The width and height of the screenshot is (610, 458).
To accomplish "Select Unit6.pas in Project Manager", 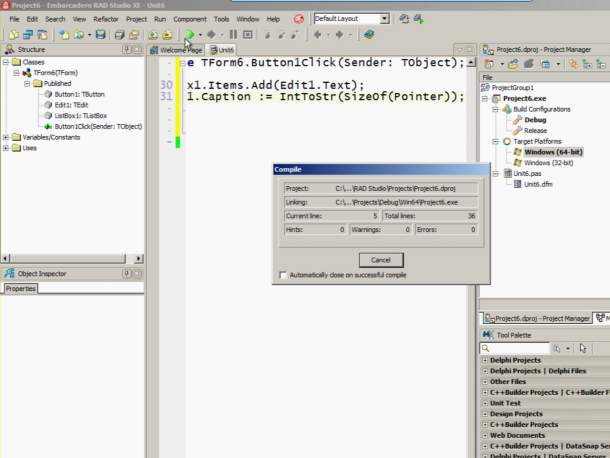I will point(527,174).
